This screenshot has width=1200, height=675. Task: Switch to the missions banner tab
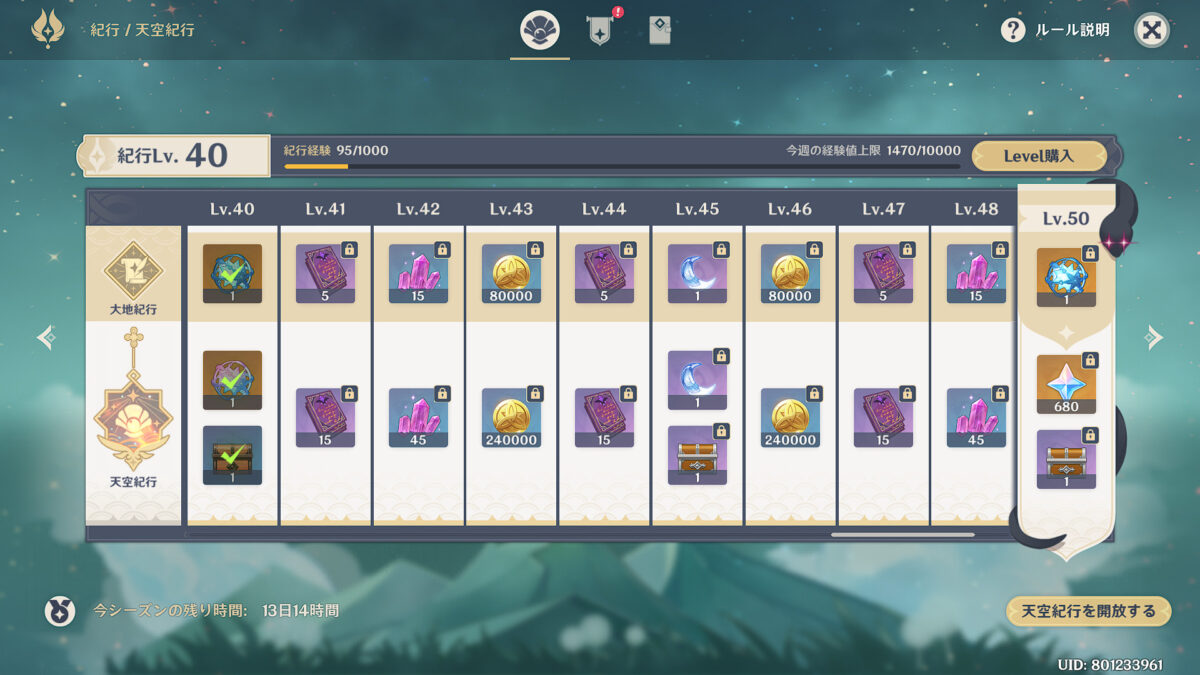pos(600,30)
